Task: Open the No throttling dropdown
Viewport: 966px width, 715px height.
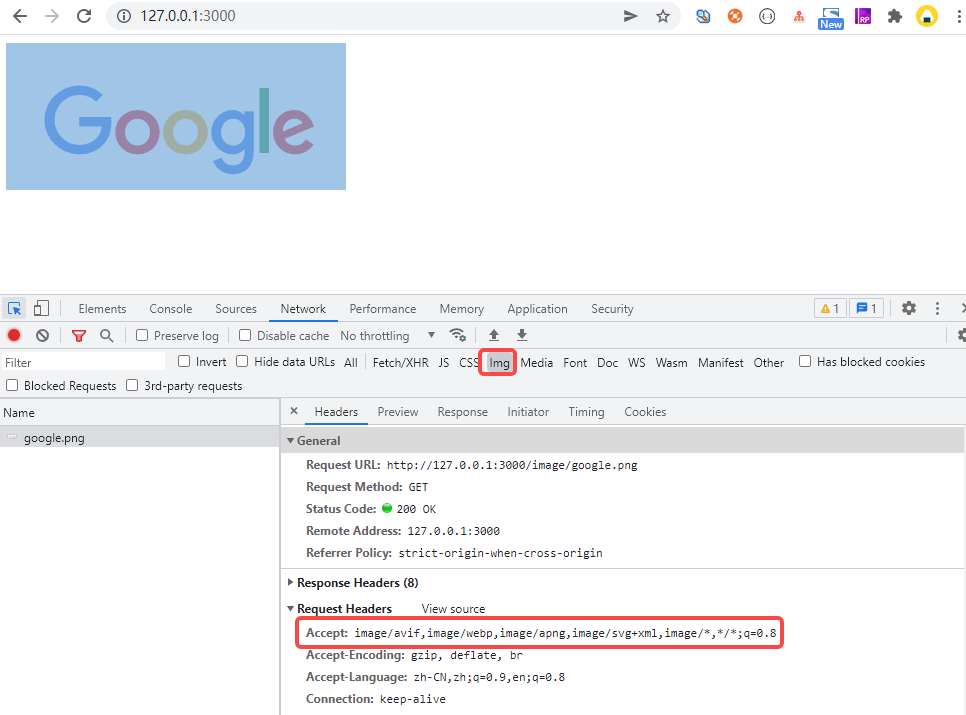Action: 388,336
